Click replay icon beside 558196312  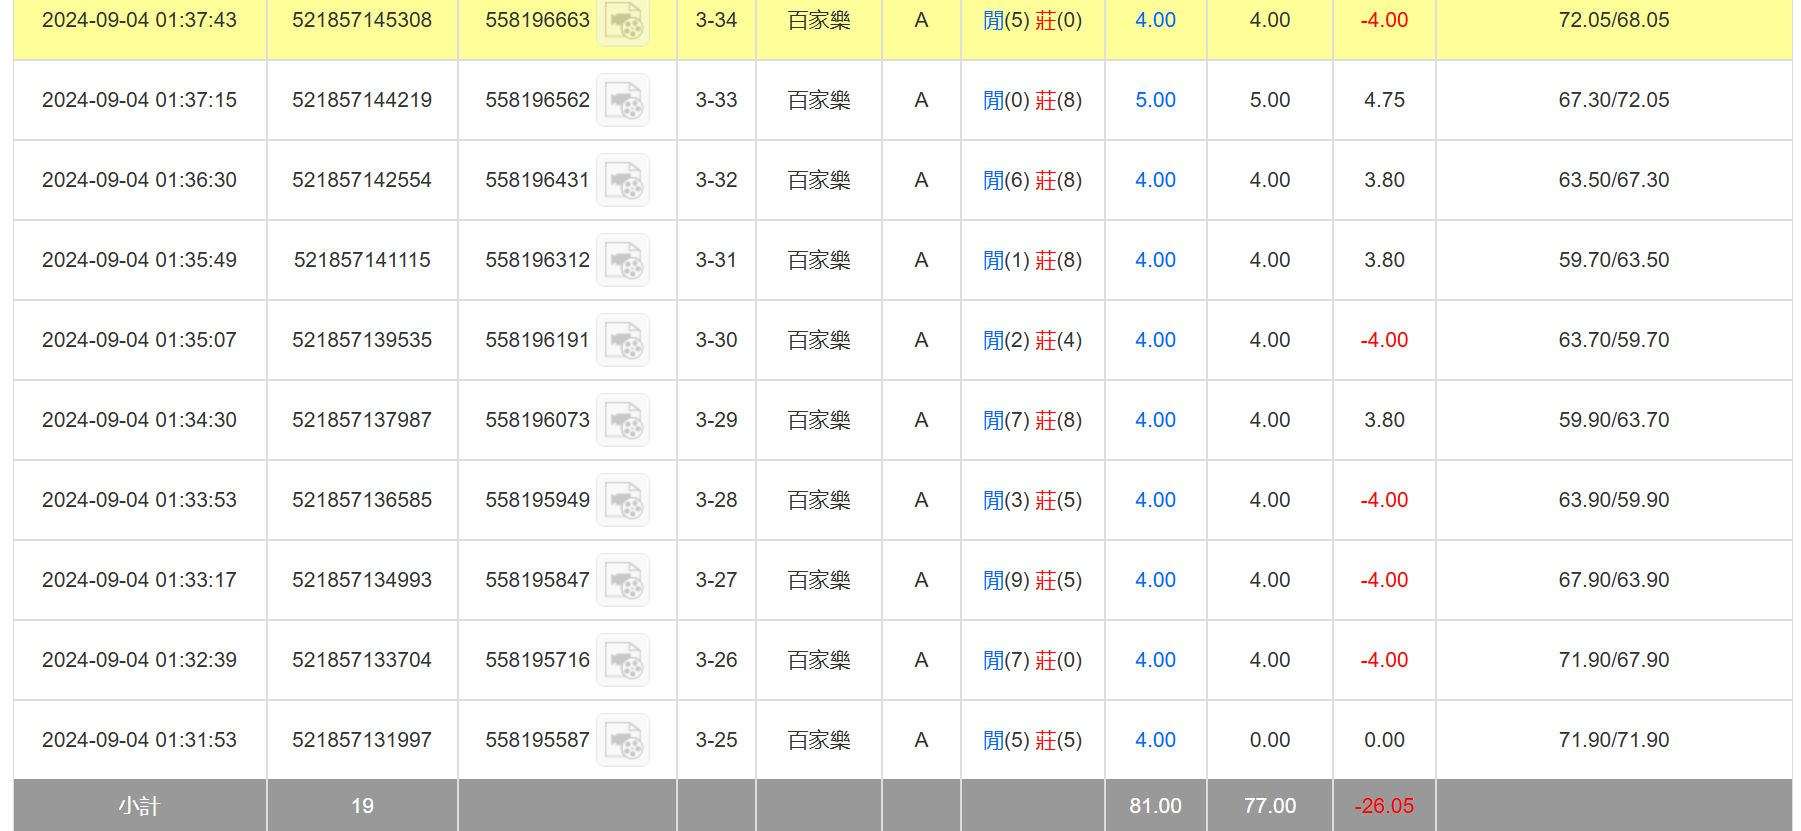tap(623, 260)
